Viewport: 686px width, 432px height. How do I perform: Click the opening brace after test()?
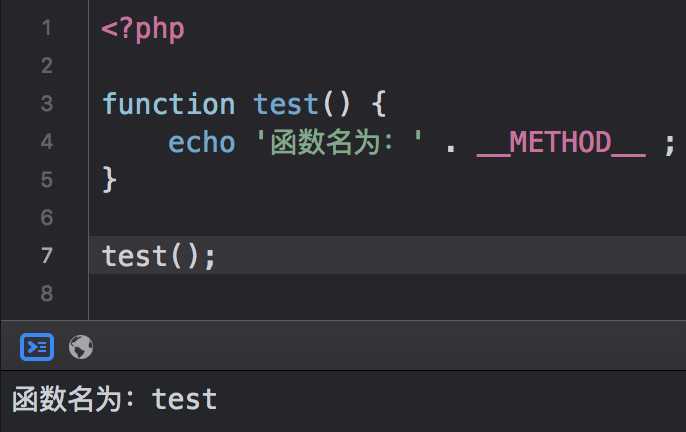pyautogui.click(x=378, y=104)
